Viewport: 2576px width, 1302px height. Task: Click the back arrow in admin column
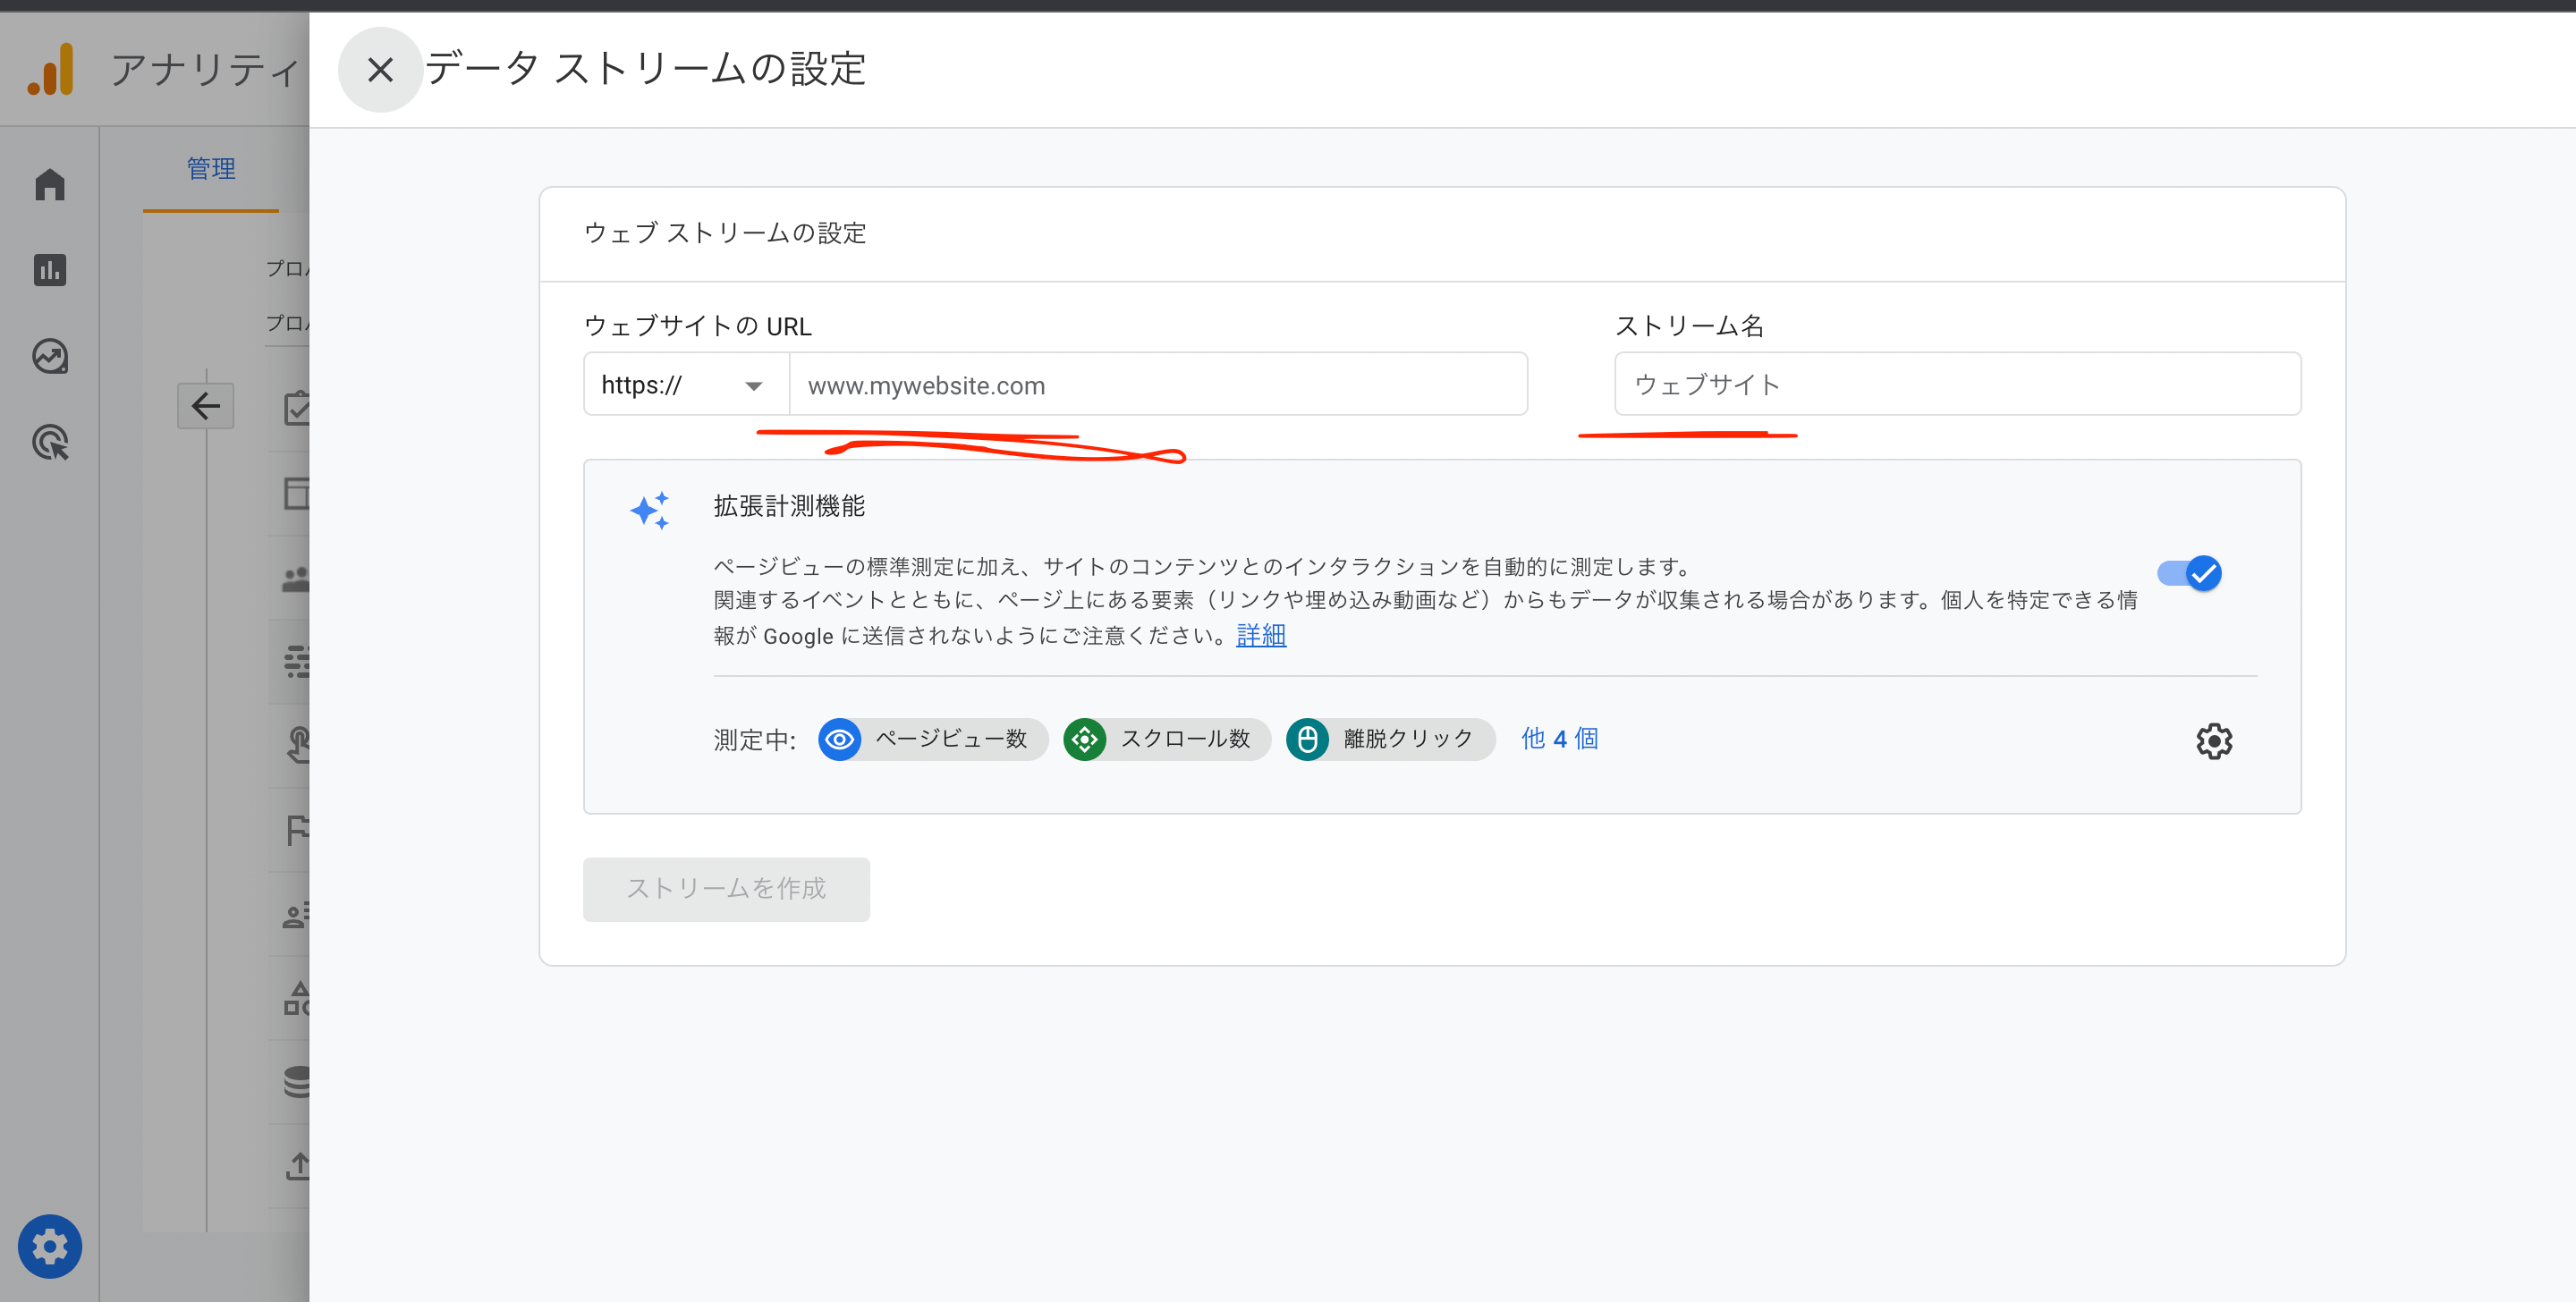tap(206, 406)
